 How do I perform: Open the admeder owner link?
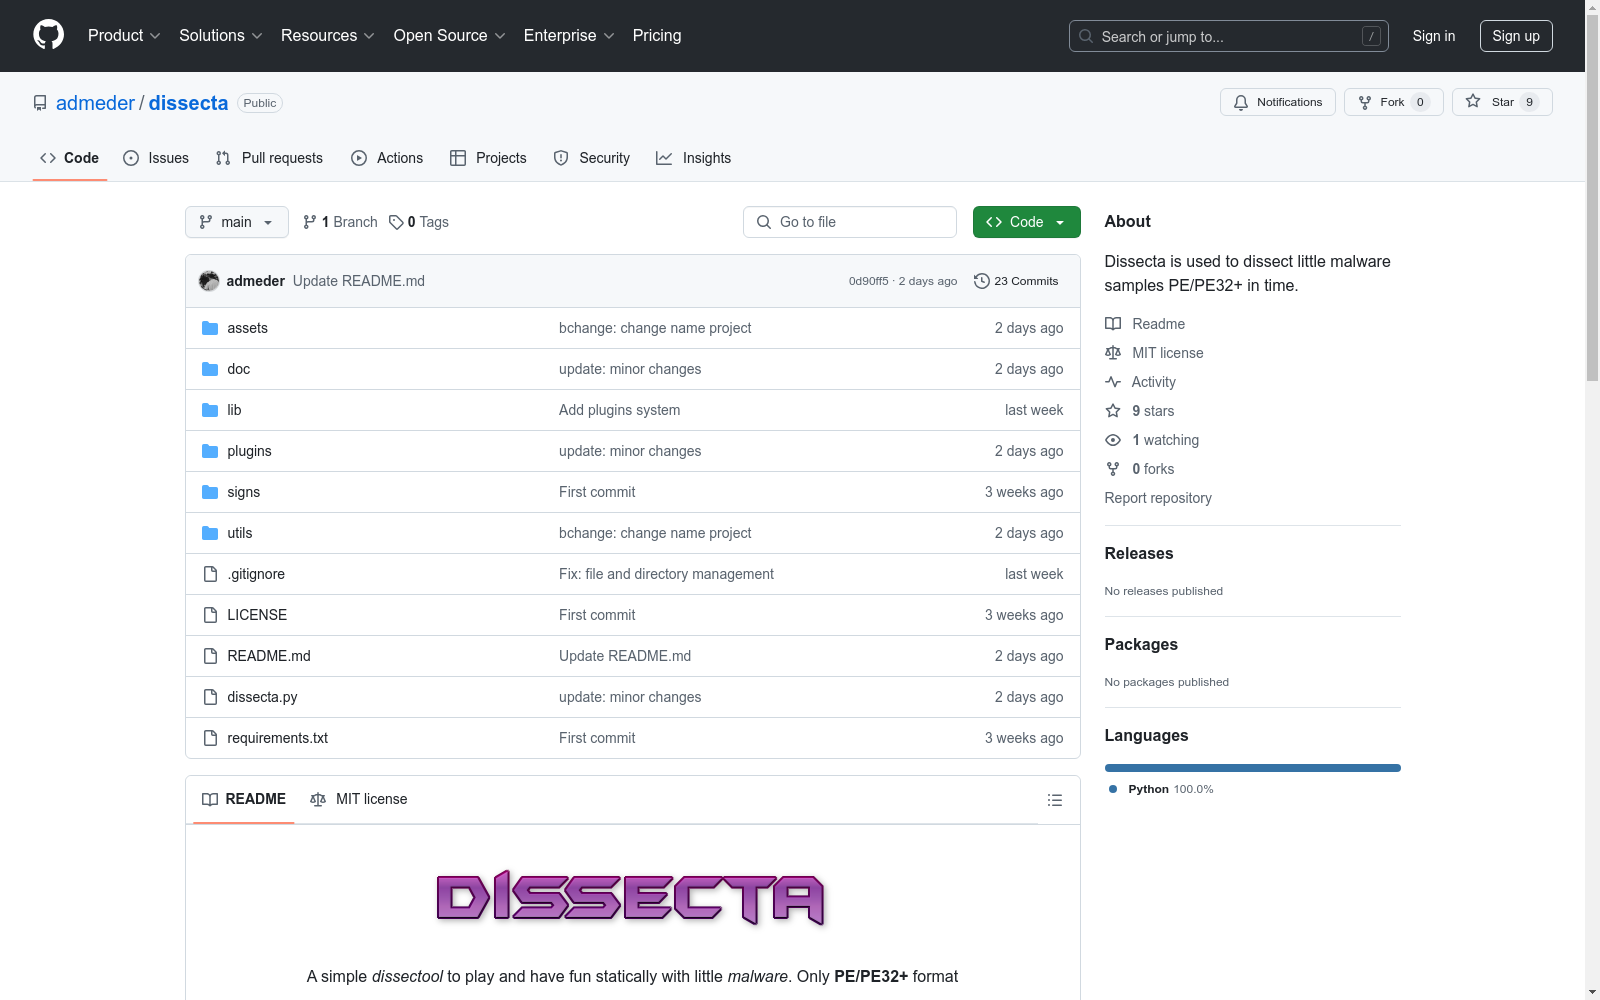point(95,103)
